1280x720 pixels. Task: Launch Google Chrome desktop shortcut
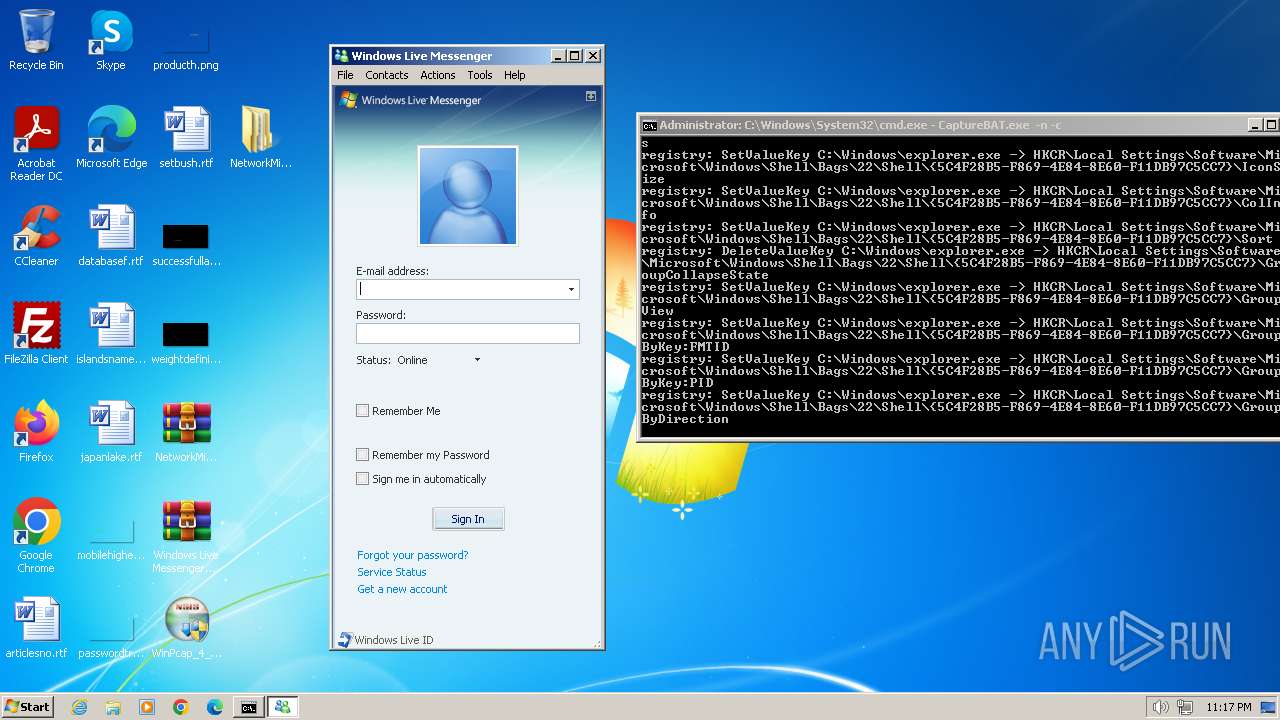pos(36,536)
